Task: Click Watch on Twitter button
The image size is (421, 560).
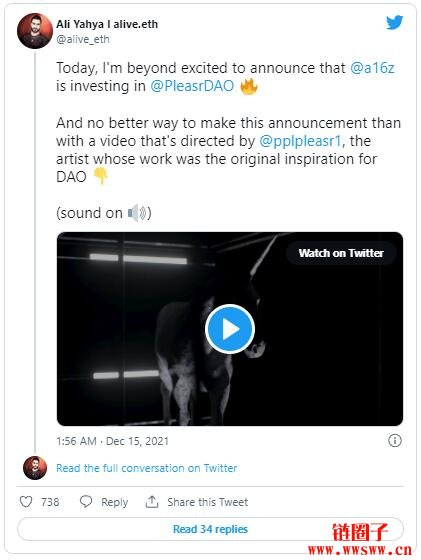Action: point(341,253)
